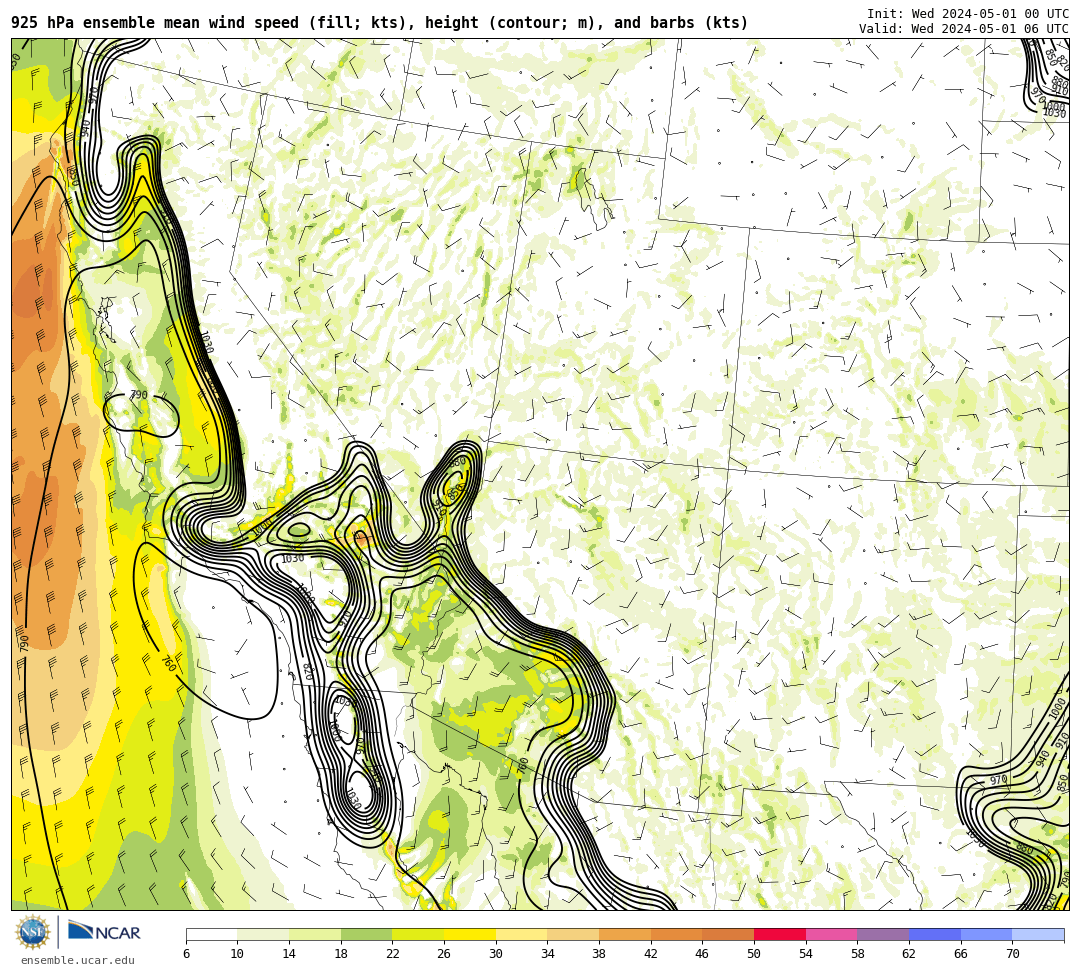Image resolution: width=1080 pixels, height=973 pixels.
Task: Pick the green 18-22 kts colorbar swatch
Action: (x=366, y=934)
